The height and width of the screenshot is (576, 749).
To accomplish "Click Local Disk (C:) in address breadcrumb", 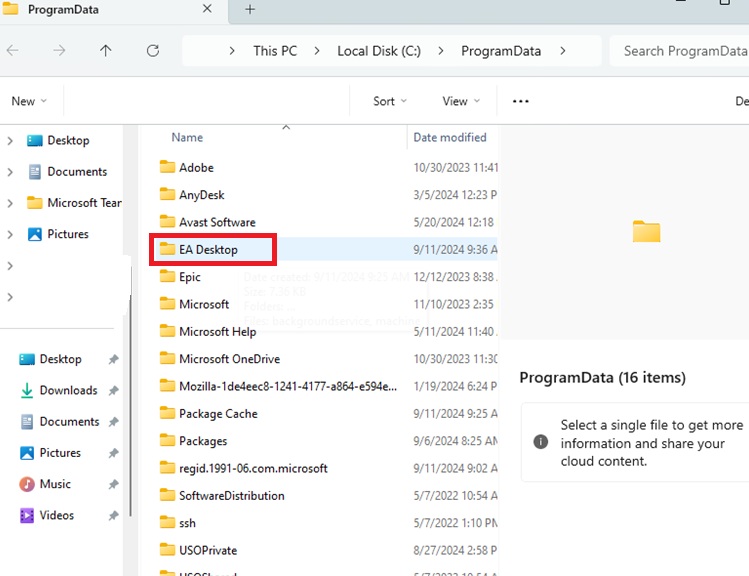I will click(378, 51).
